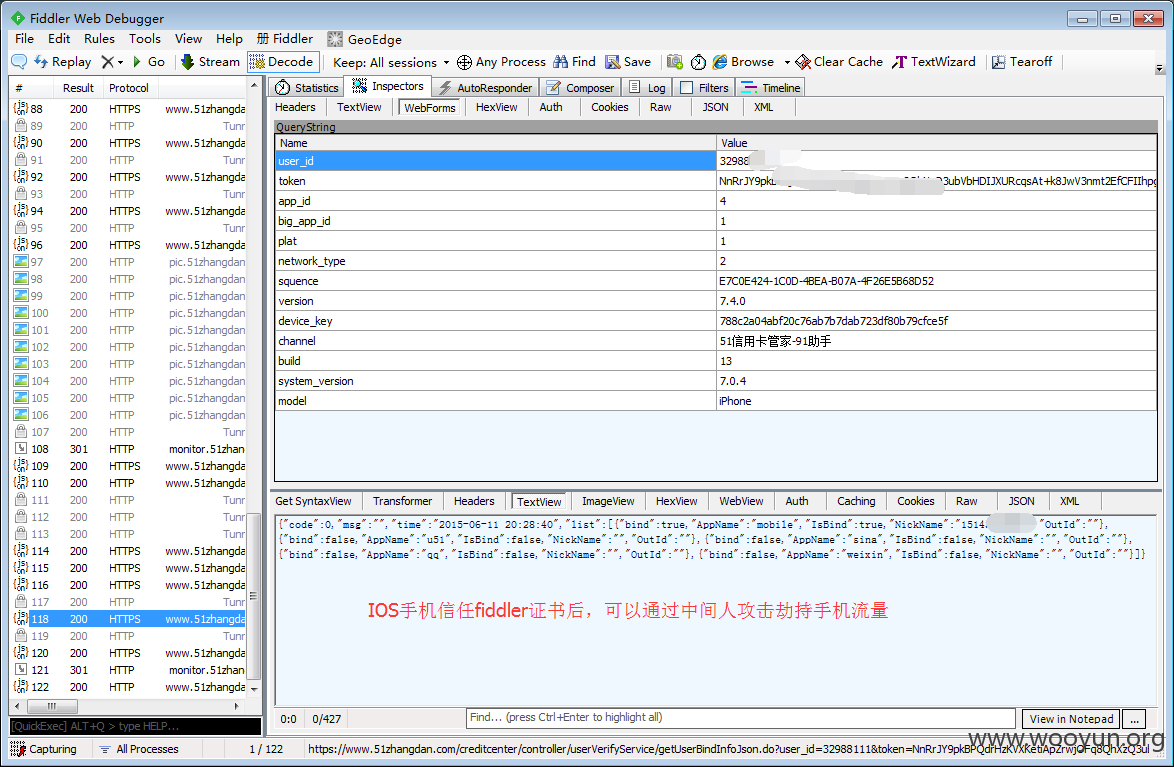Open the TextWizard tool
Viewport: 1174px width, 767px height.
pyautogui.click(x=934, y=62)
